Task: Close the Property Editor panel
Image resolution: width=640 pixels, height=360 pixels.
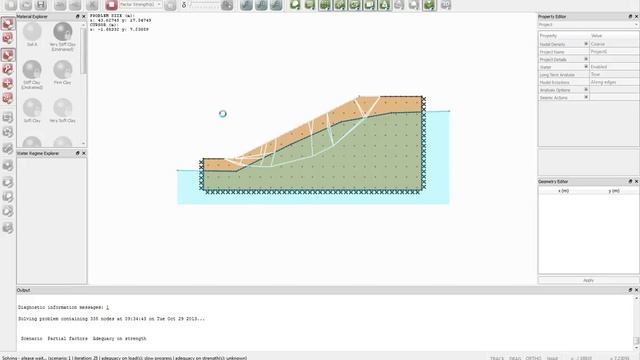Action: pyautogui.click(x=636, y=16)
